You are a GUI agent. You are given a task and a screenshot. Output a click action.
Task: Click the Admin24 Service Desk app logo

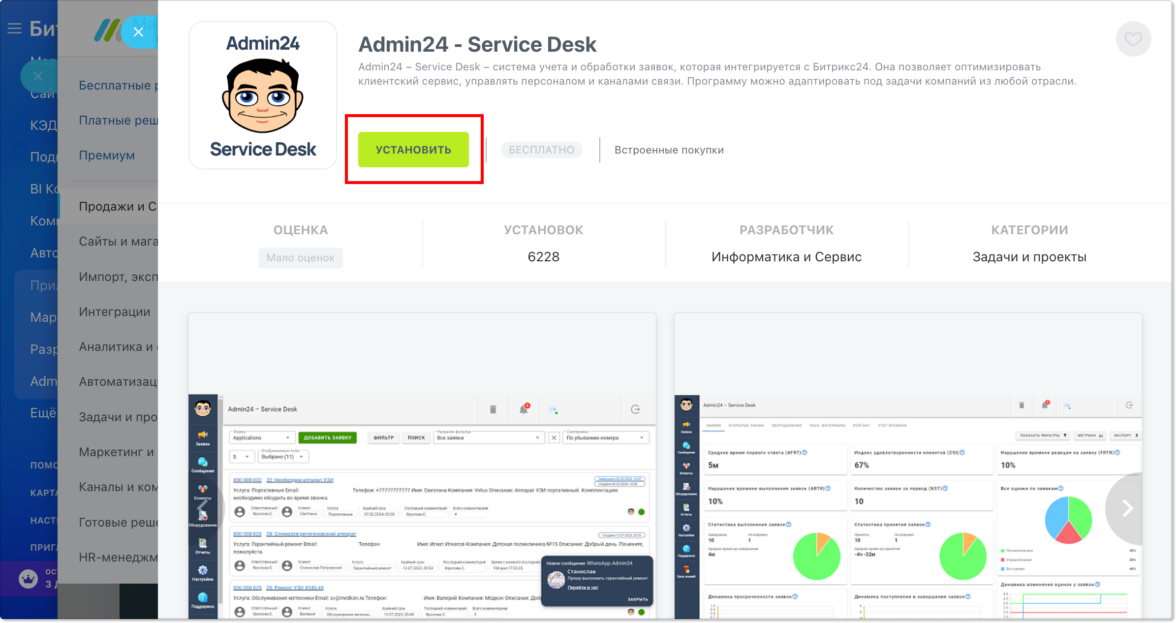[263, 95]
